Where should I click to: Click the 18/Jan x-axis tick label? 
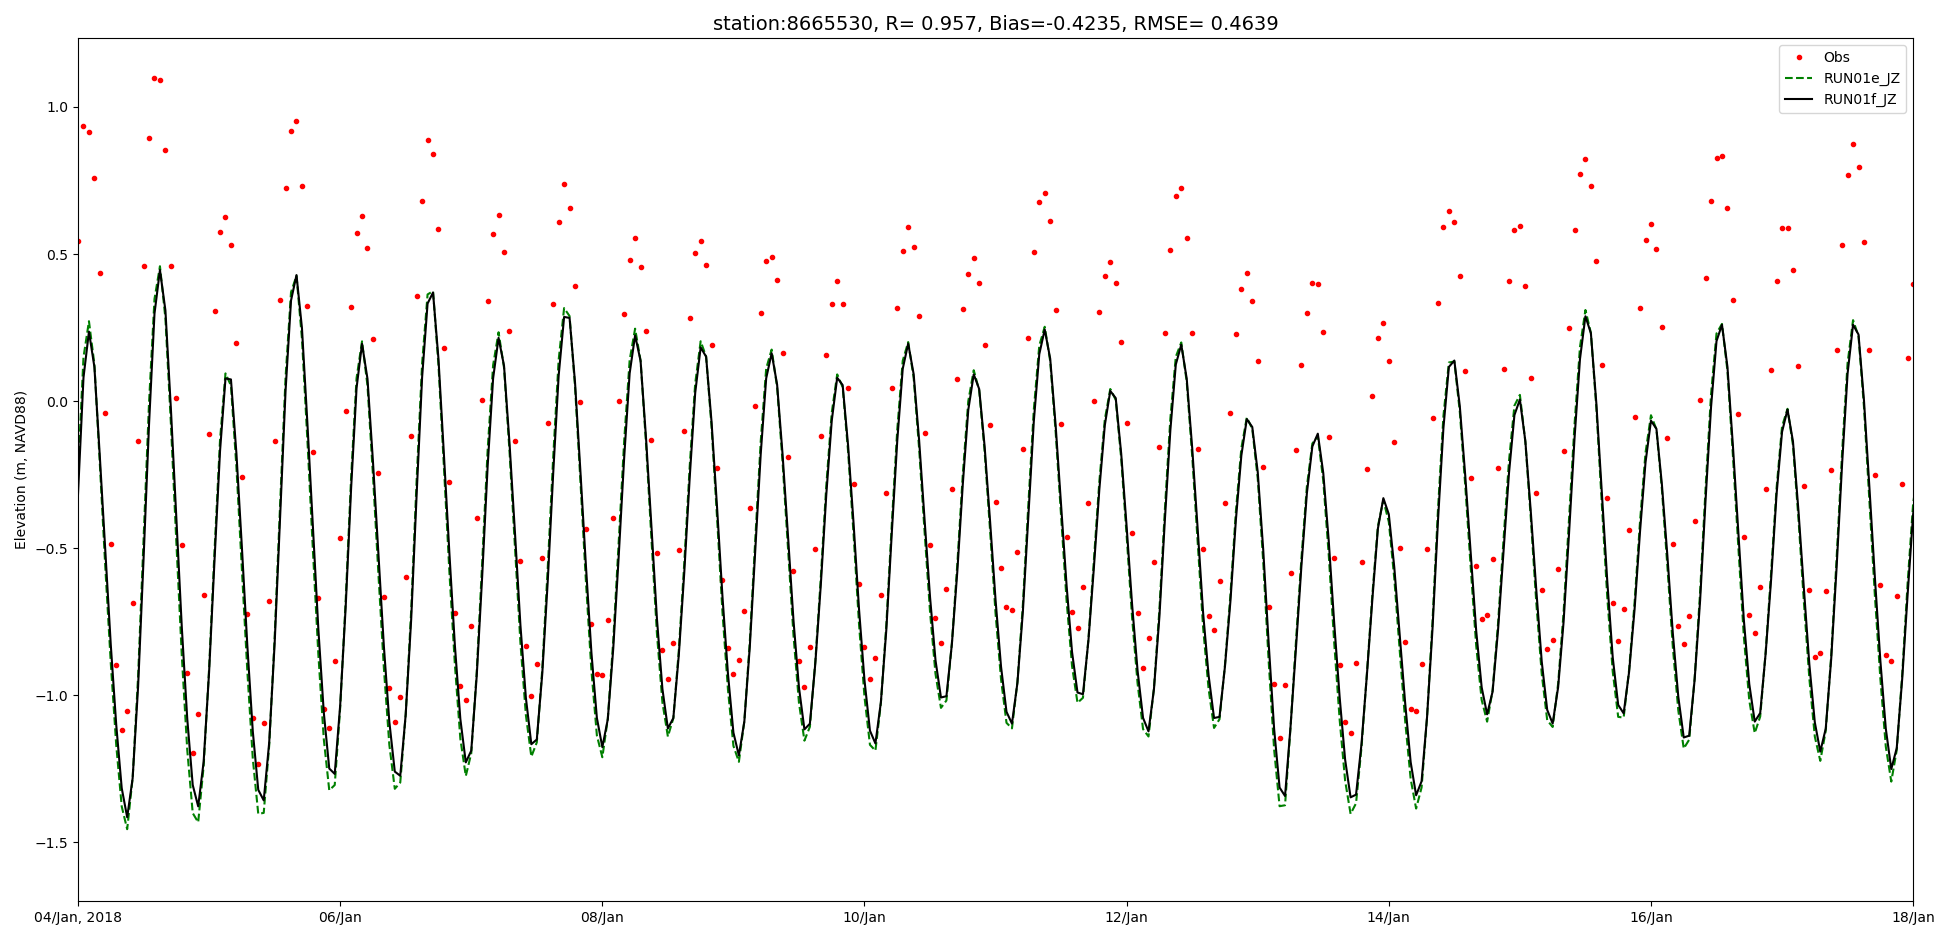(x=1912, y=917)
